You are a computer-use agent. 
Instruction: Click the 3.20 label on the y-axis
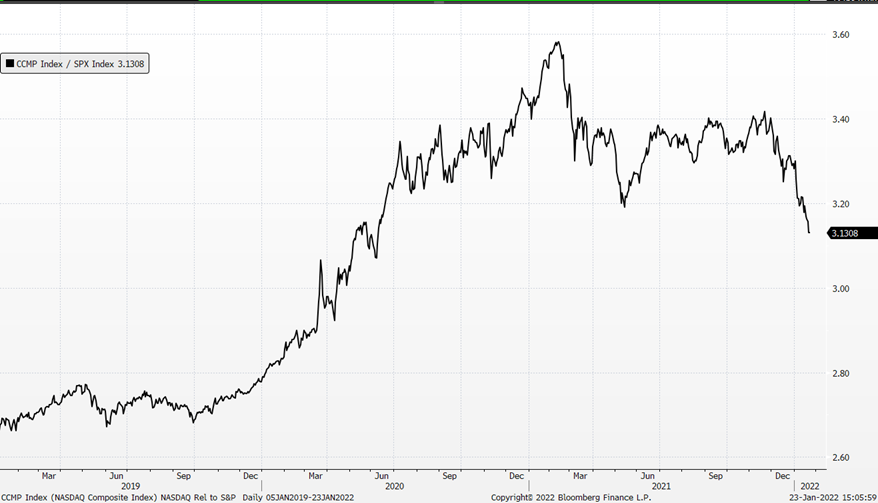pyautogui.click(x=840, y=204)
